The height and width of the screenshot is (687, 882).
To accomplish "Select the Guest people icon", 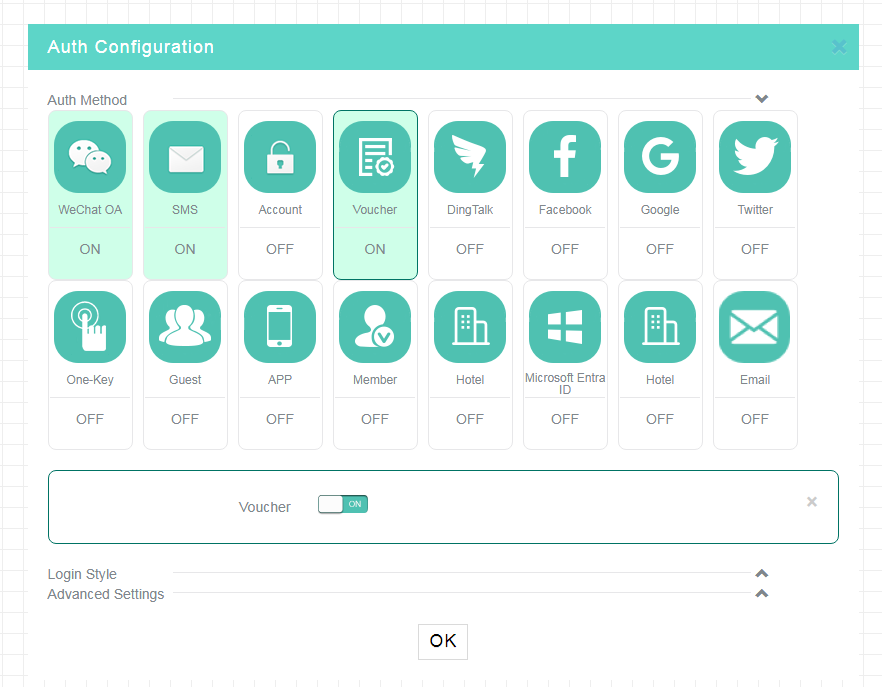I will point(185,327).
